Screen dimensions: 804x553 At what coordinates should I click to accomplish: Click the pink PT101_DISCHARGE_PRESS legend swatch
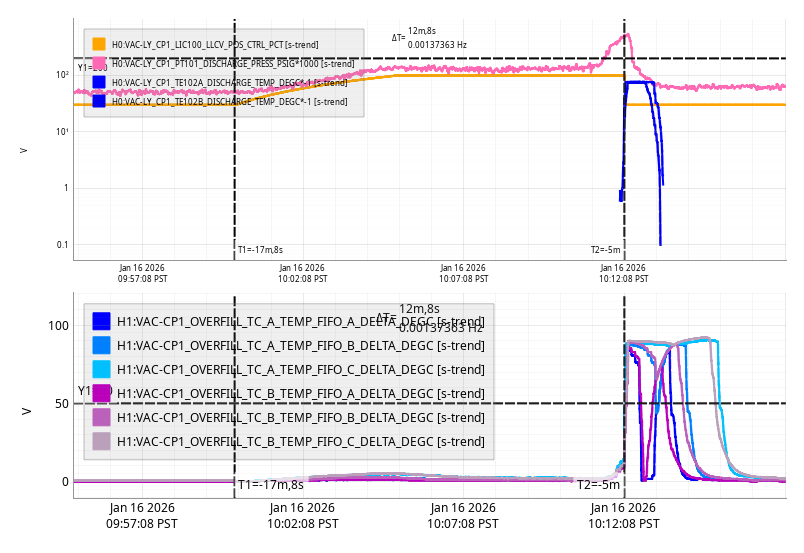99,63
